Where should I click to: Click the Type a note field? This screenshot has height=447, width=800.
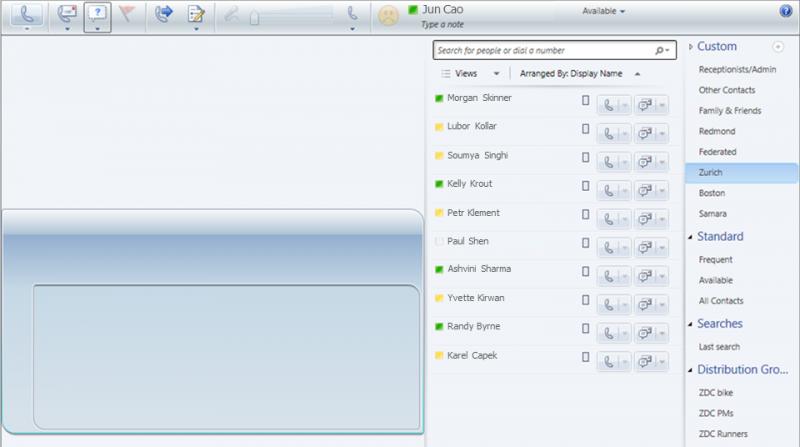coord(442,24)
